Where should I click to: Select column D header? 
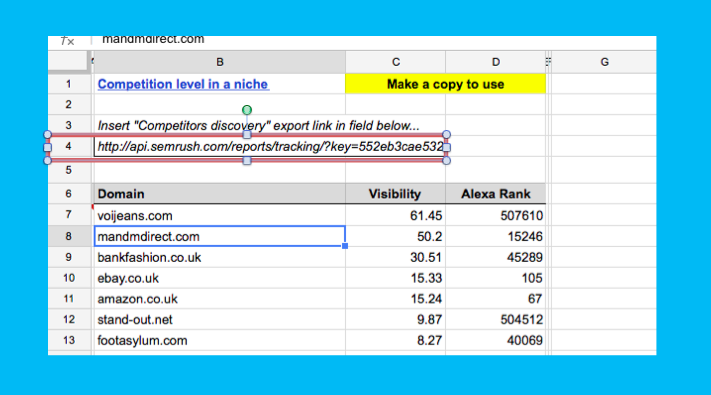point(496,62)
